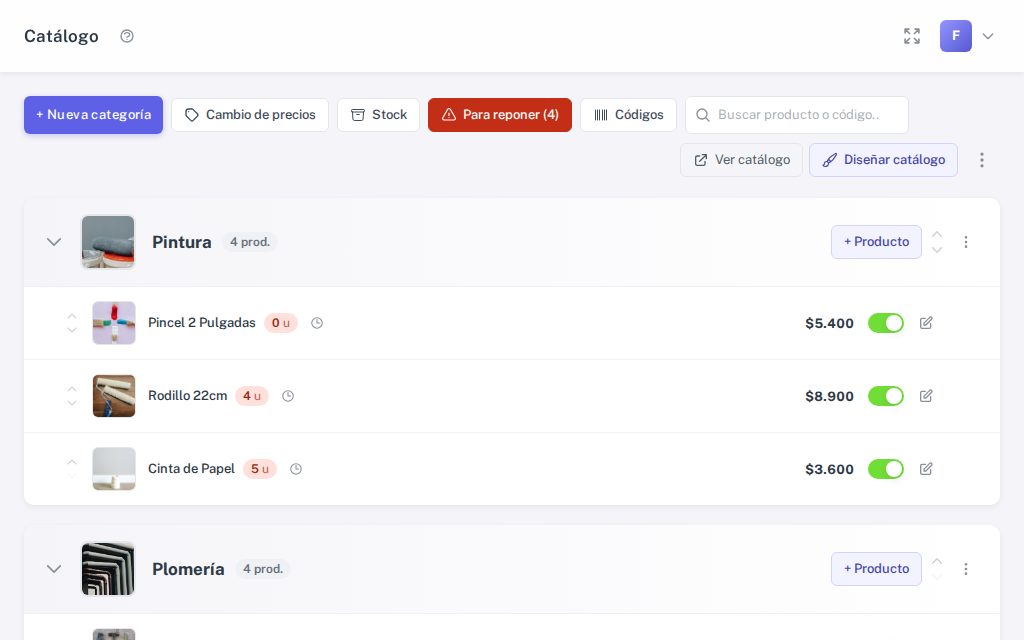
Task: Open the catalog toolbar three-dot menu
Action: pyautogui.click(x=982, y=160)
